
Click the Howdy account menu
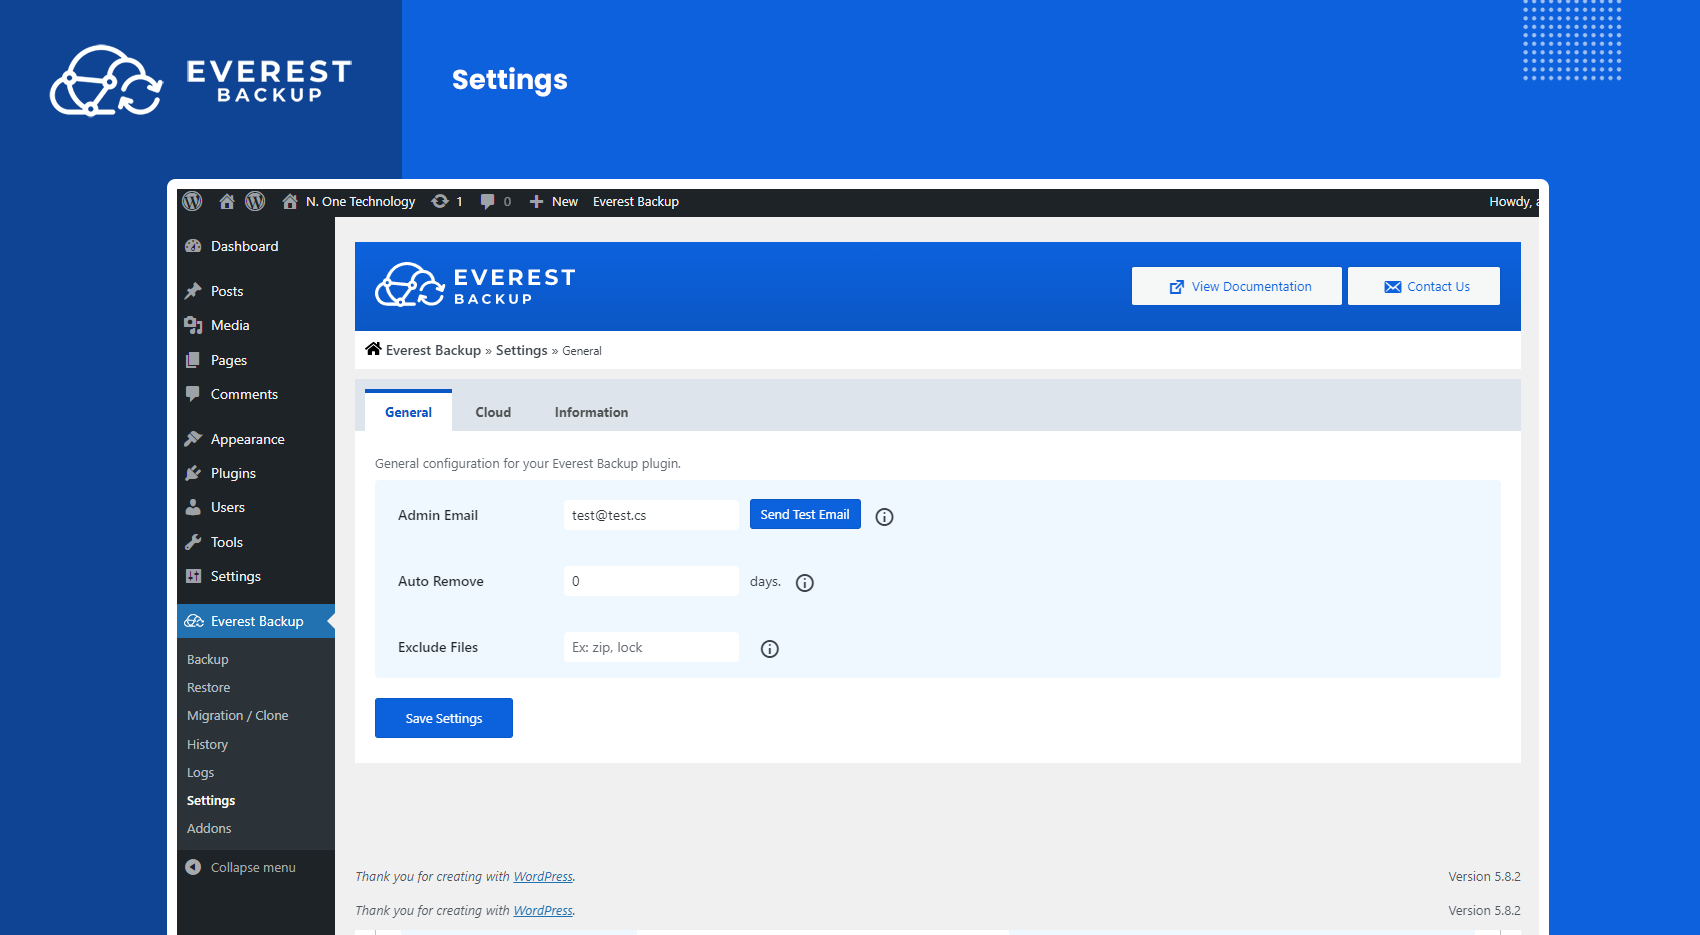point(1514,201)
